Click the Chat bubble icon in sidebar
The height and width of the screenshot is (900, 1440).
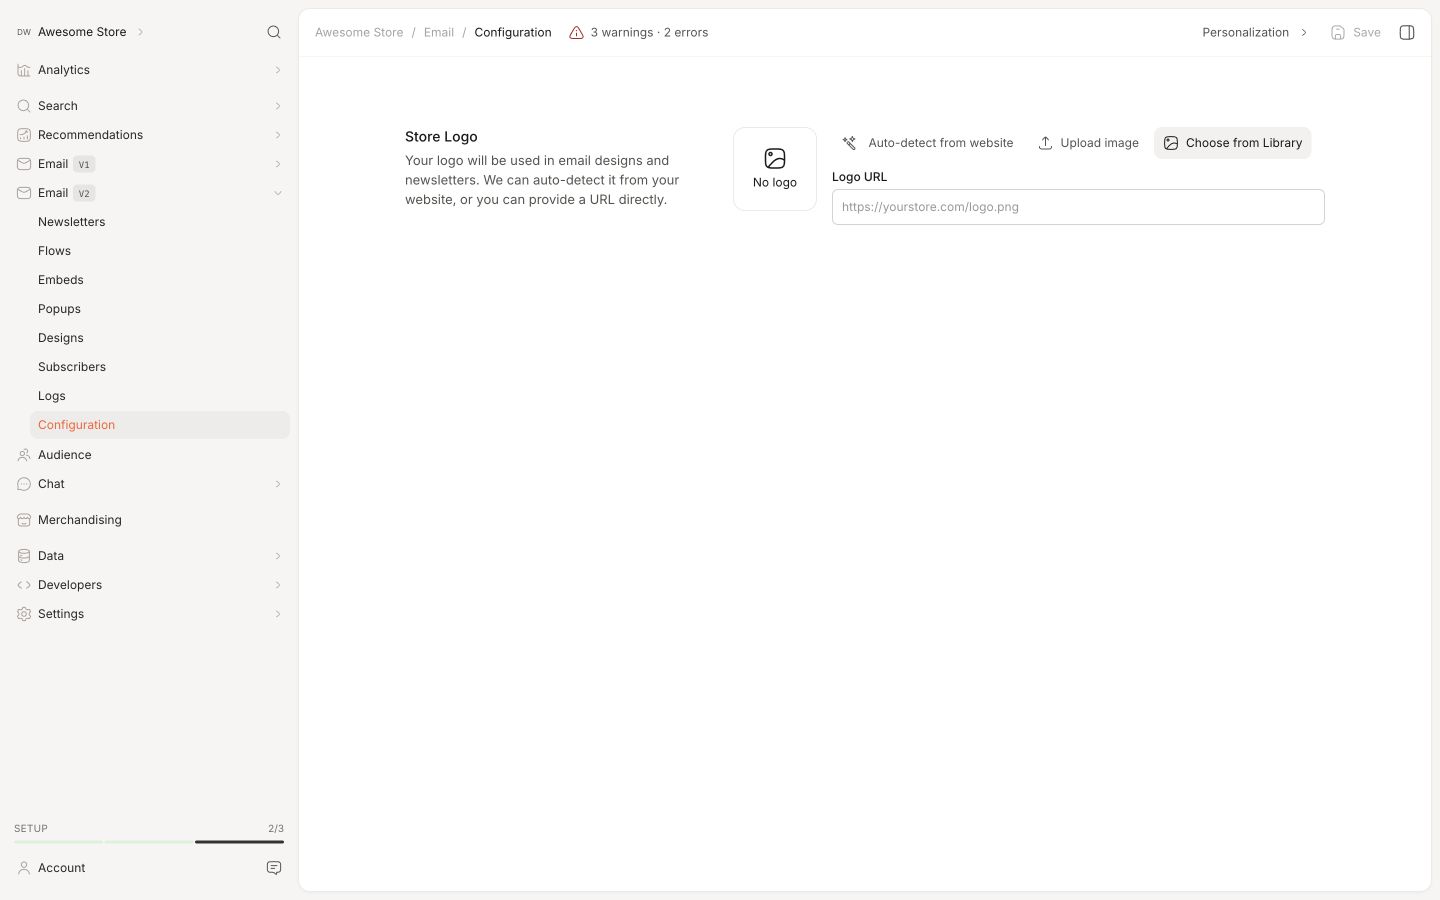pos(24,484)
